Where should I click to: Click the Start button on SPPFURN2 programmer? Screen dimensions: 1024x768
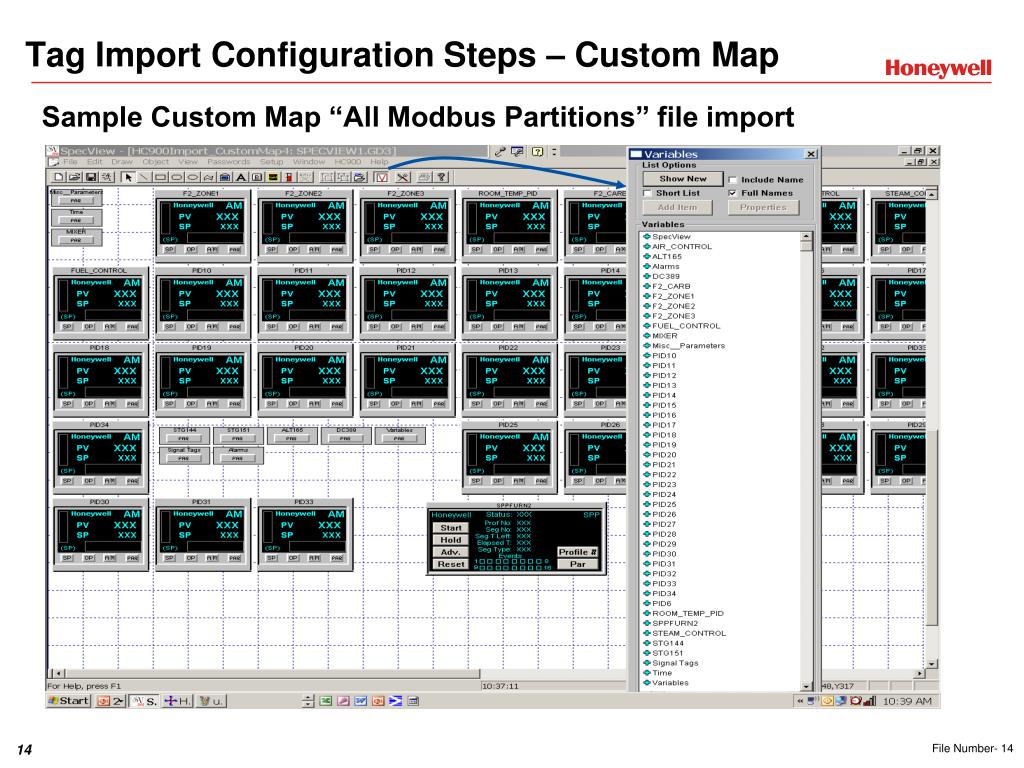451,528
